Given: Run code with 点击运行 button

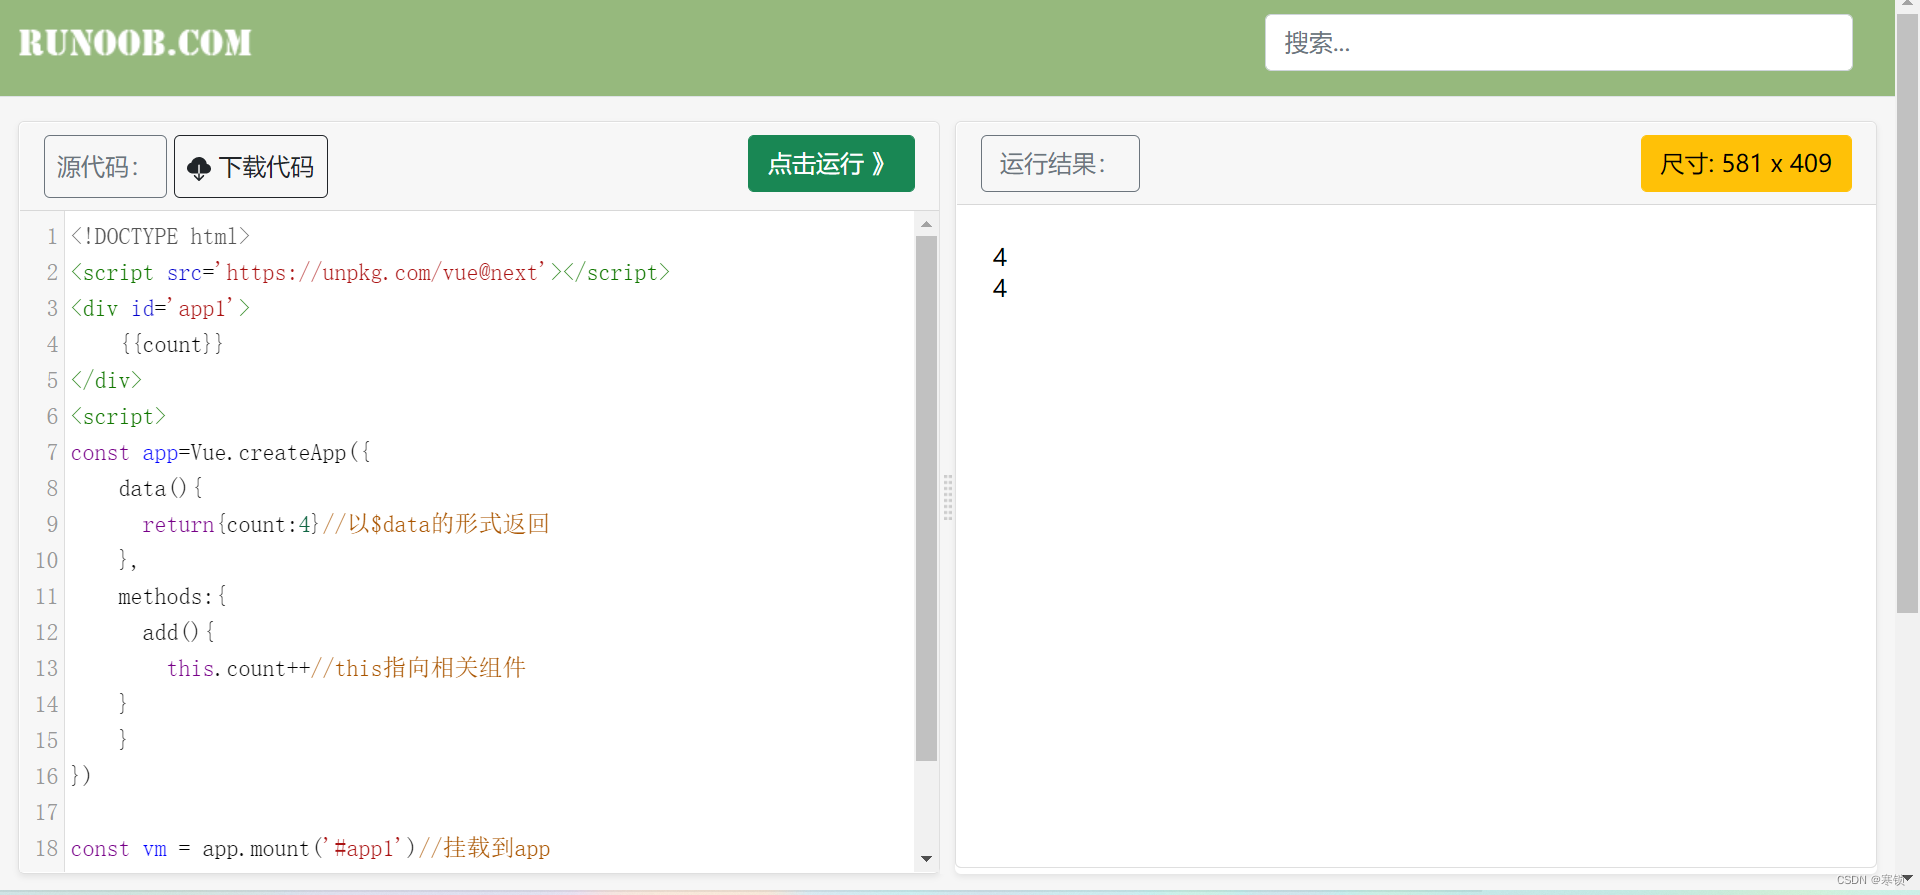Looking at the screenshot, I should tap(831, 163).
